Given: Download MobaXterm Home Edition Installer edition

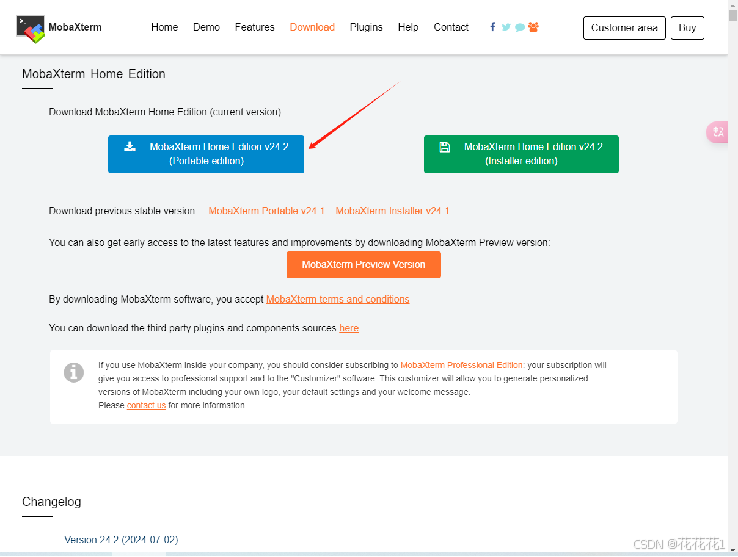Looking at the screenshot, I should click(x=521, y=154).
